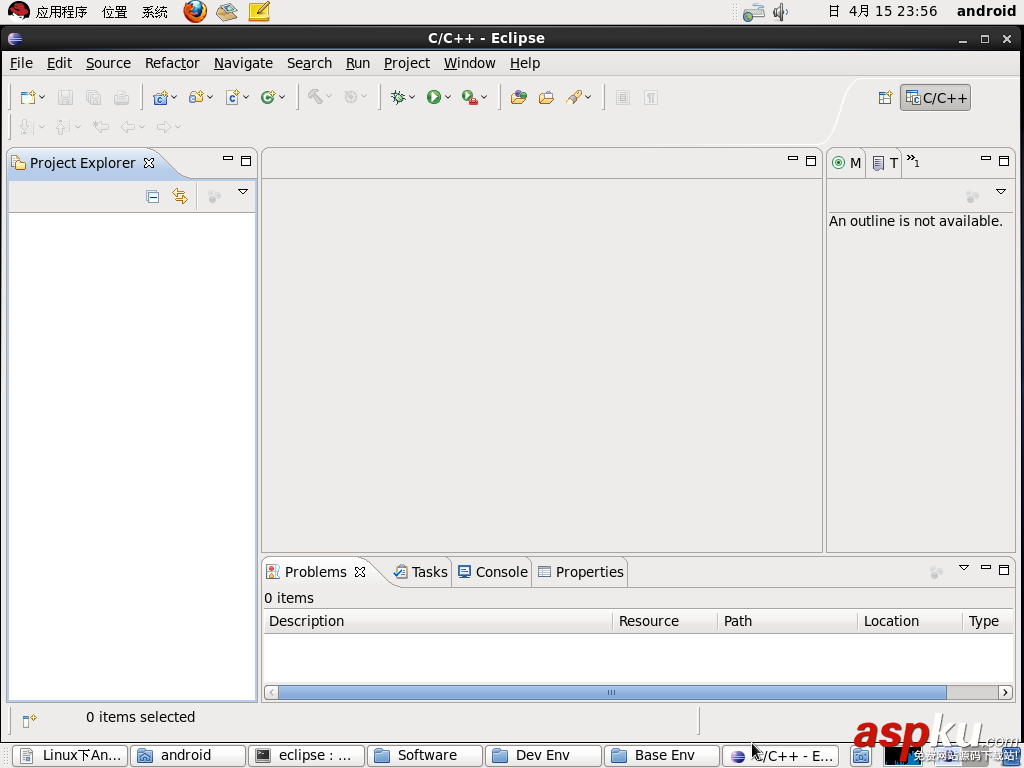This screenshot has width=1024, height=768.
Task: Open dropdown beside External Tools icon
Action: click(484, 97)
